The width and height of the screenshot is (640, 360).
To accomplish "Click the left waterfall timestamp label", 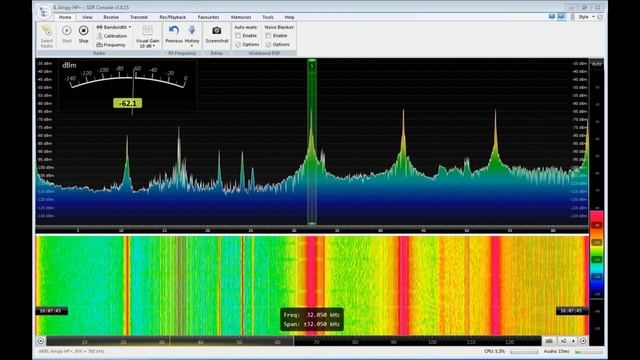I will pos(51,311).
